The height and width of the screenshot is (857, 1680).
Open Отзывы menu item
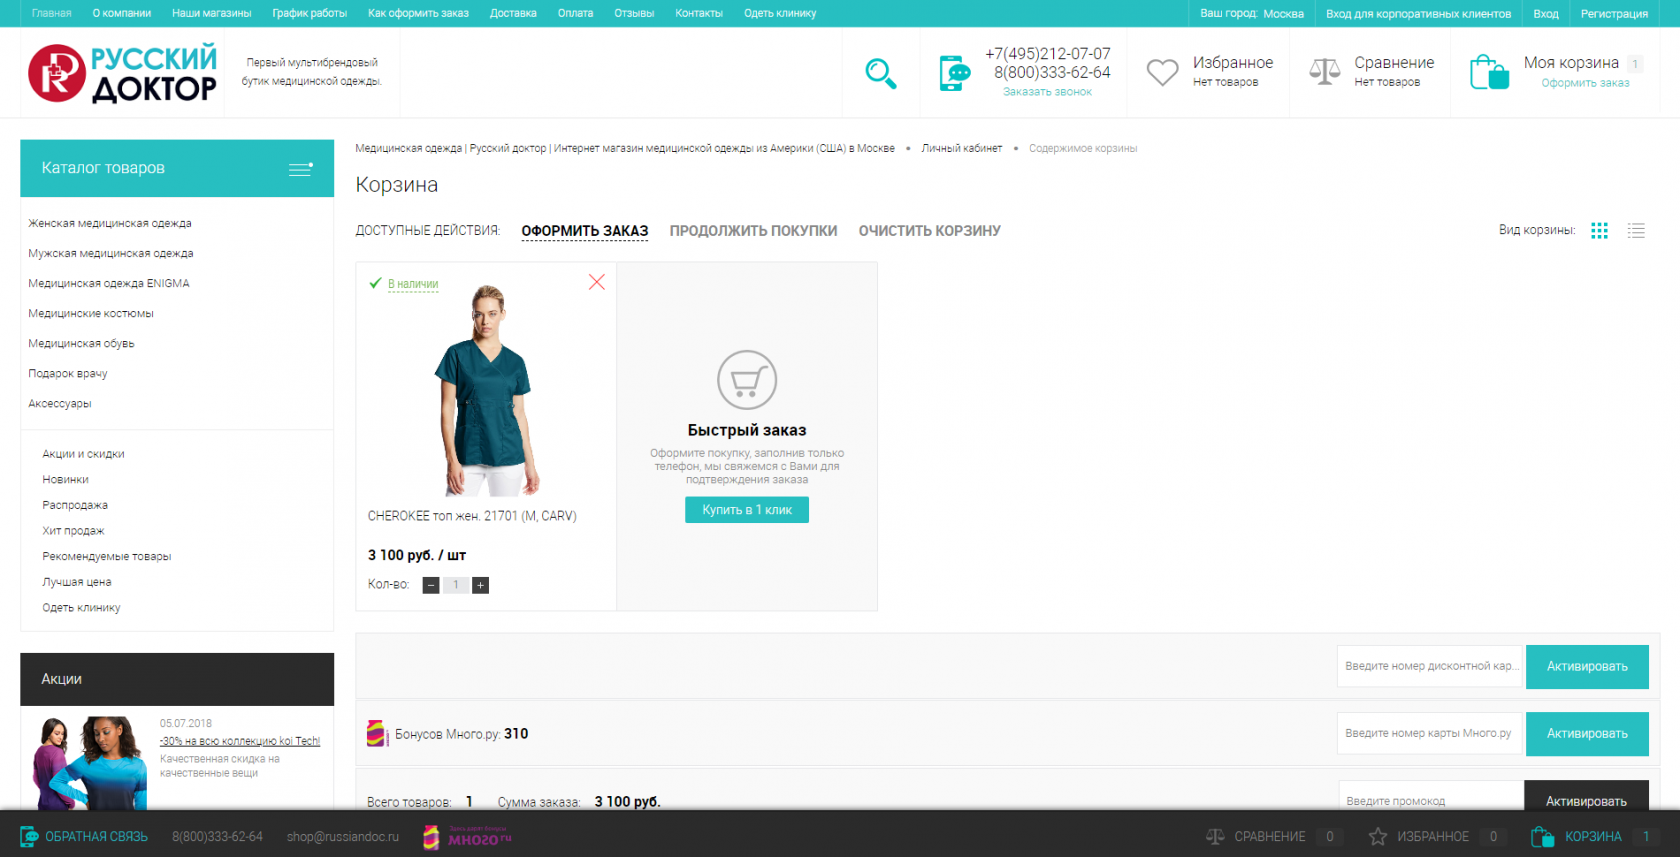pos(634,14)
